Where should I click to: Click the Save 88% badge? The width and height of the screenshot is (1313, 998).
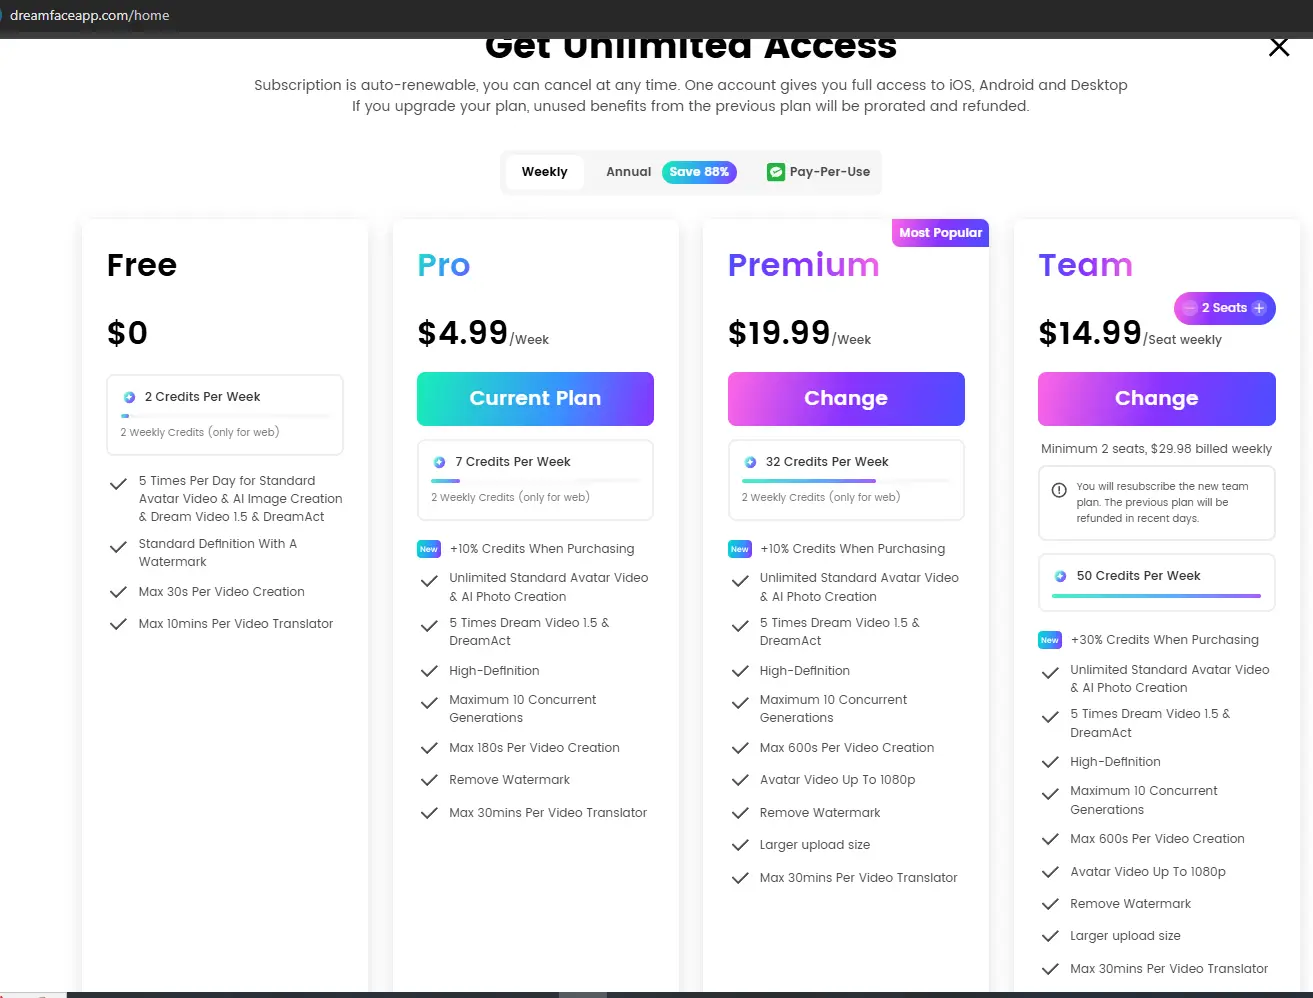point(699,172)
